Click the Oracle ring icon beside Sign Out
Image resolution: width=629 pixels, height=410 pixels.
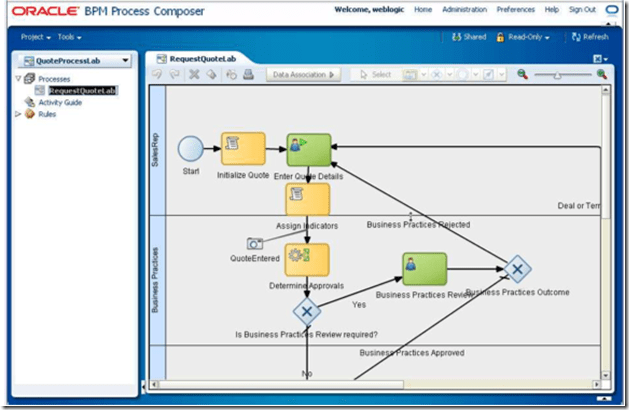point(612,10)
